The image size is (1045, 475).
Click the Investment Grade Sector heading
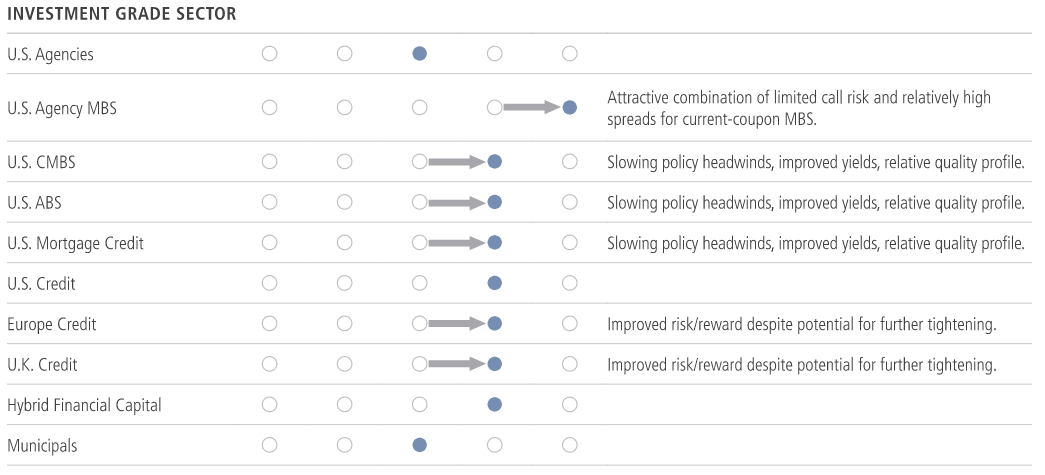121,16
